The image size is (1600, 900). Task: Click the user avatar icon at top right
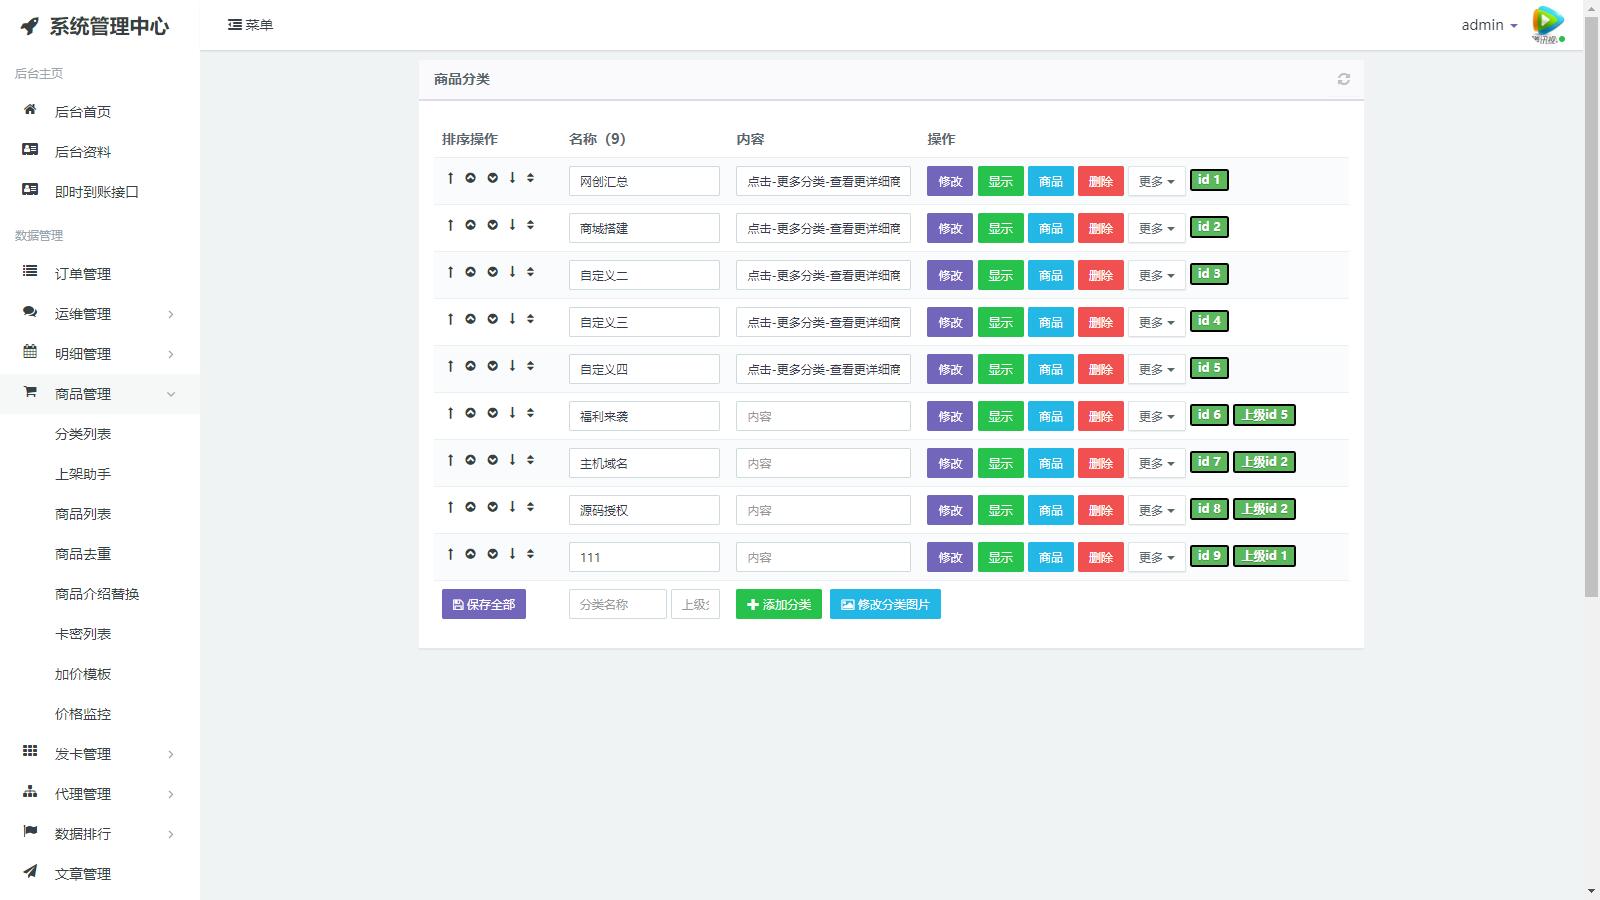point(1548,25)
